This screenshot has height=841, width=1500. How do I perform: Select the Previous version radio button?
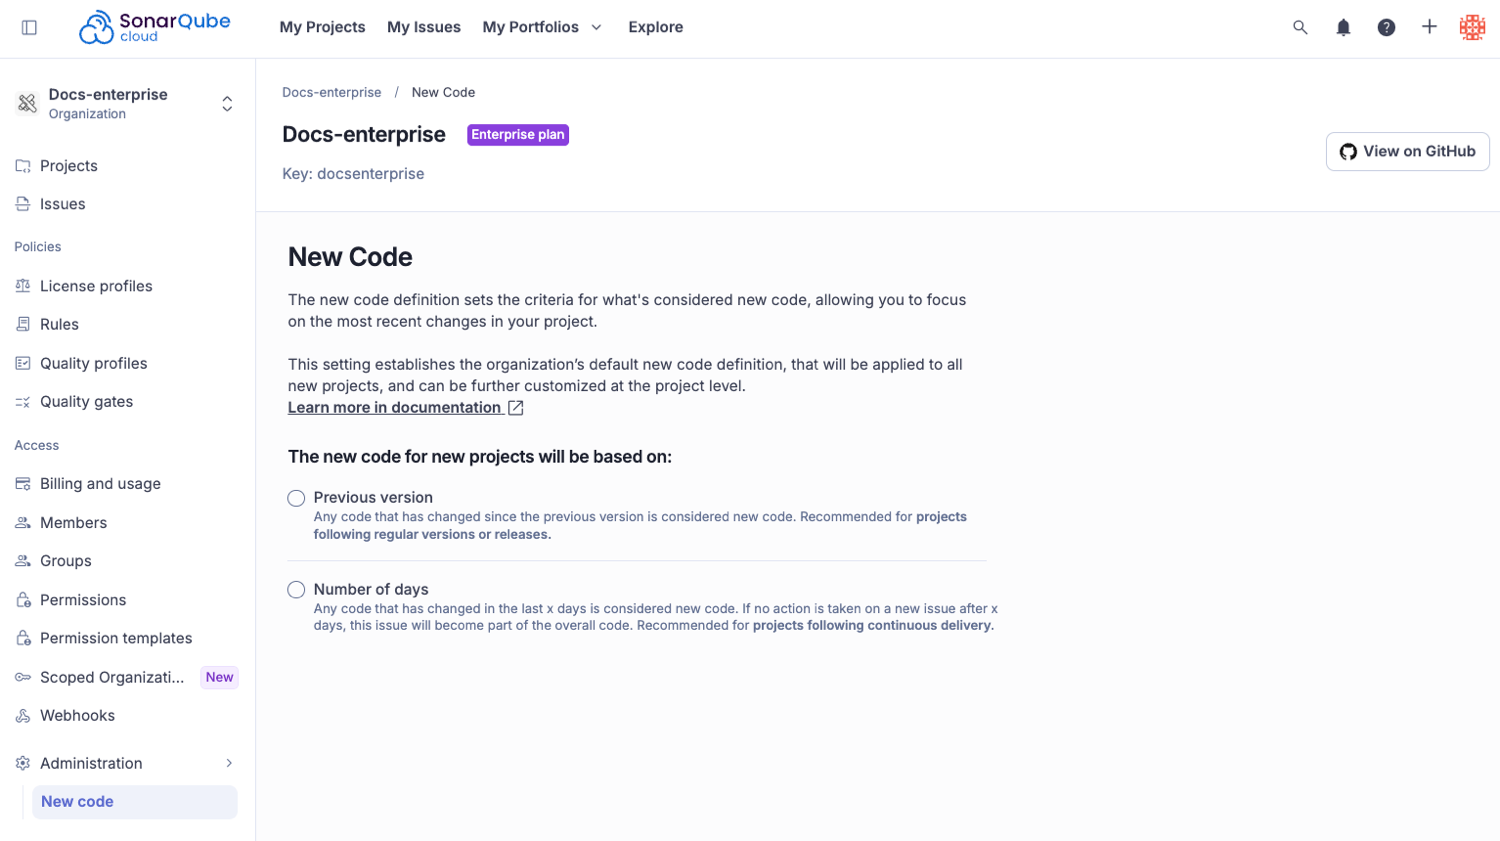[296, 498]
